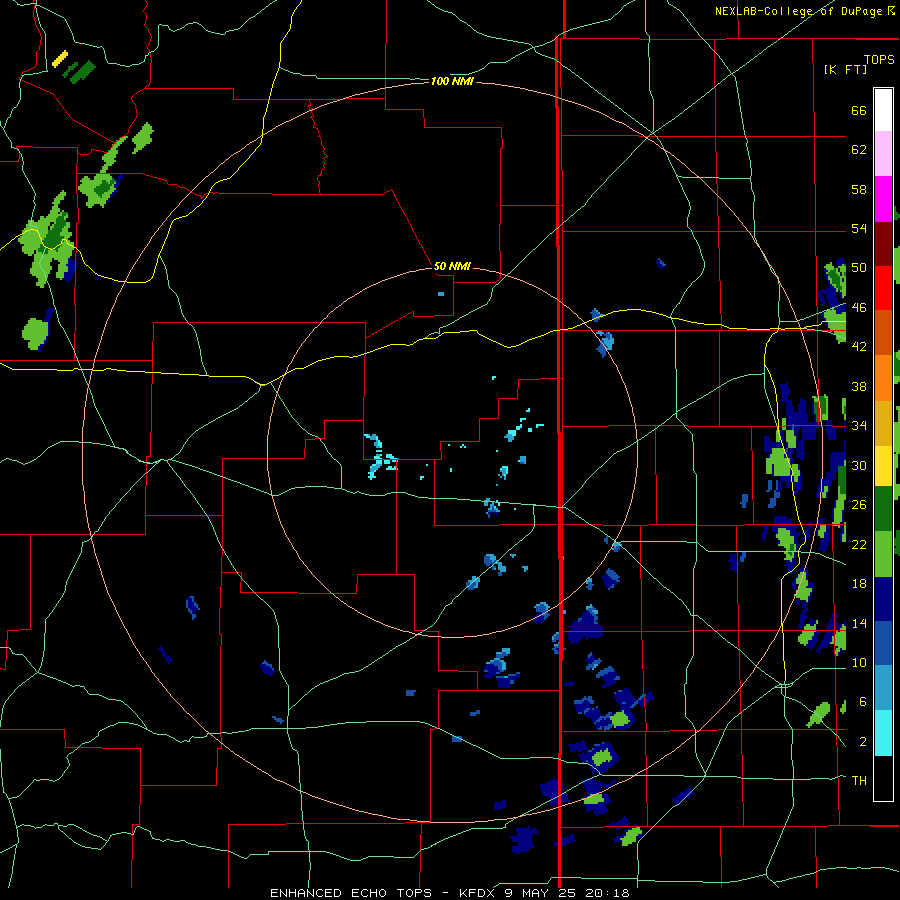Select the '26' legend value
900x900 pixels.
(x=859, y=505)
